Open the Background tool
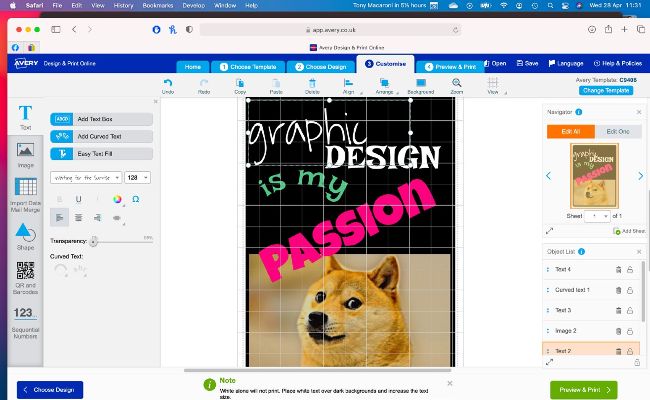 point(420,85)
